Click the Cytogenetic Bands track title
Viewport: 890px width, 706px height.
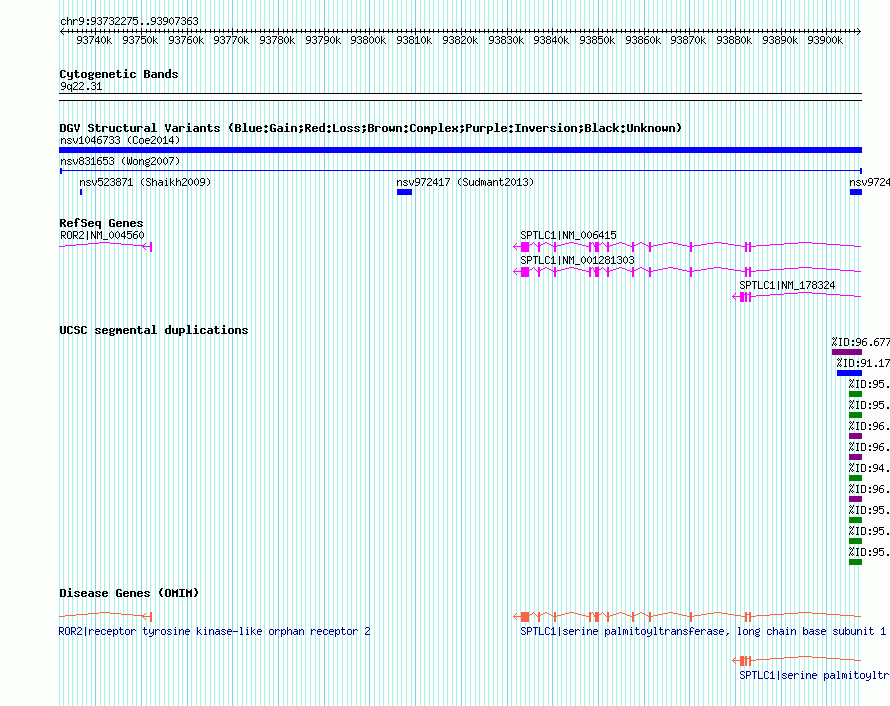(119, 74)
